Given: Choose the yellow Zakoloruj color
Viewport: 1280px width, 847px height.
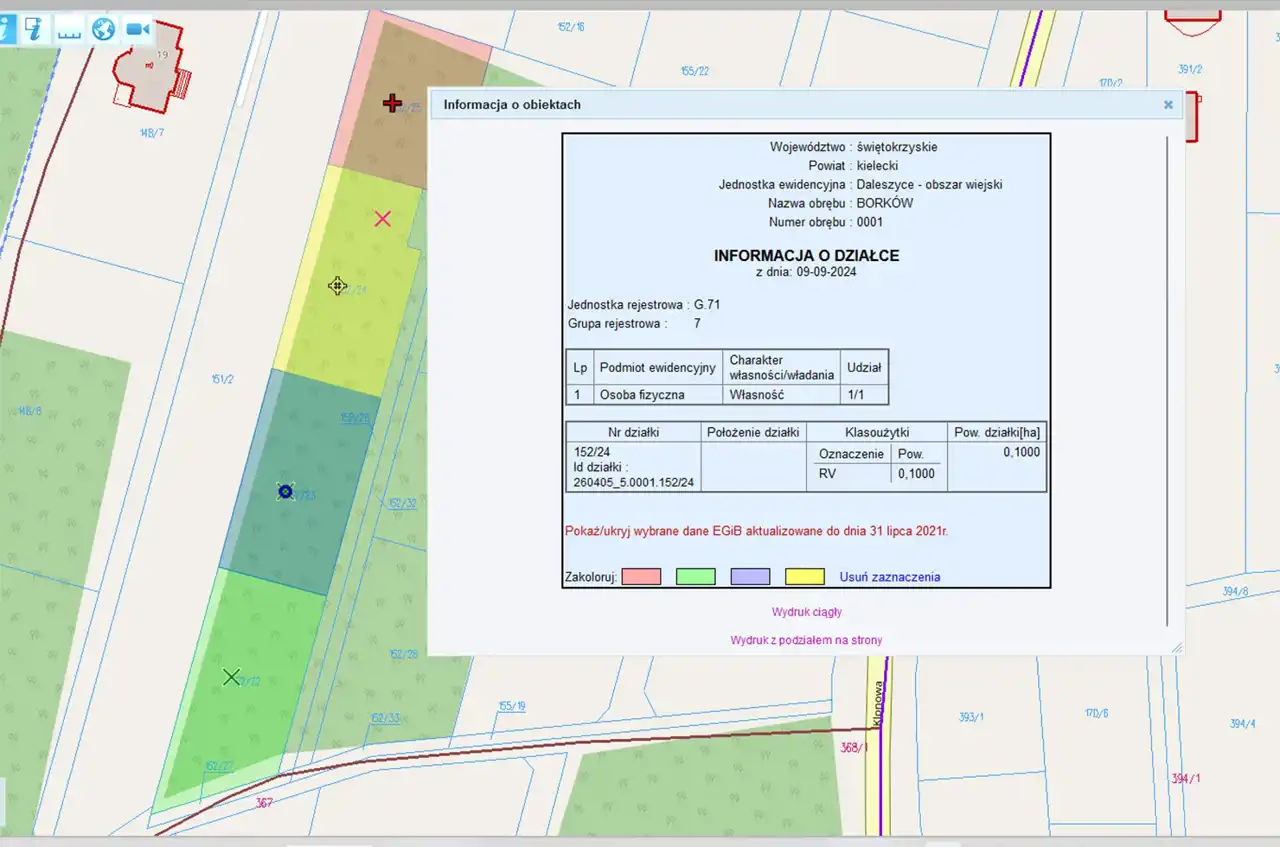Looking at the screenshot, I should pyautogui.click(x=804, y=577).
